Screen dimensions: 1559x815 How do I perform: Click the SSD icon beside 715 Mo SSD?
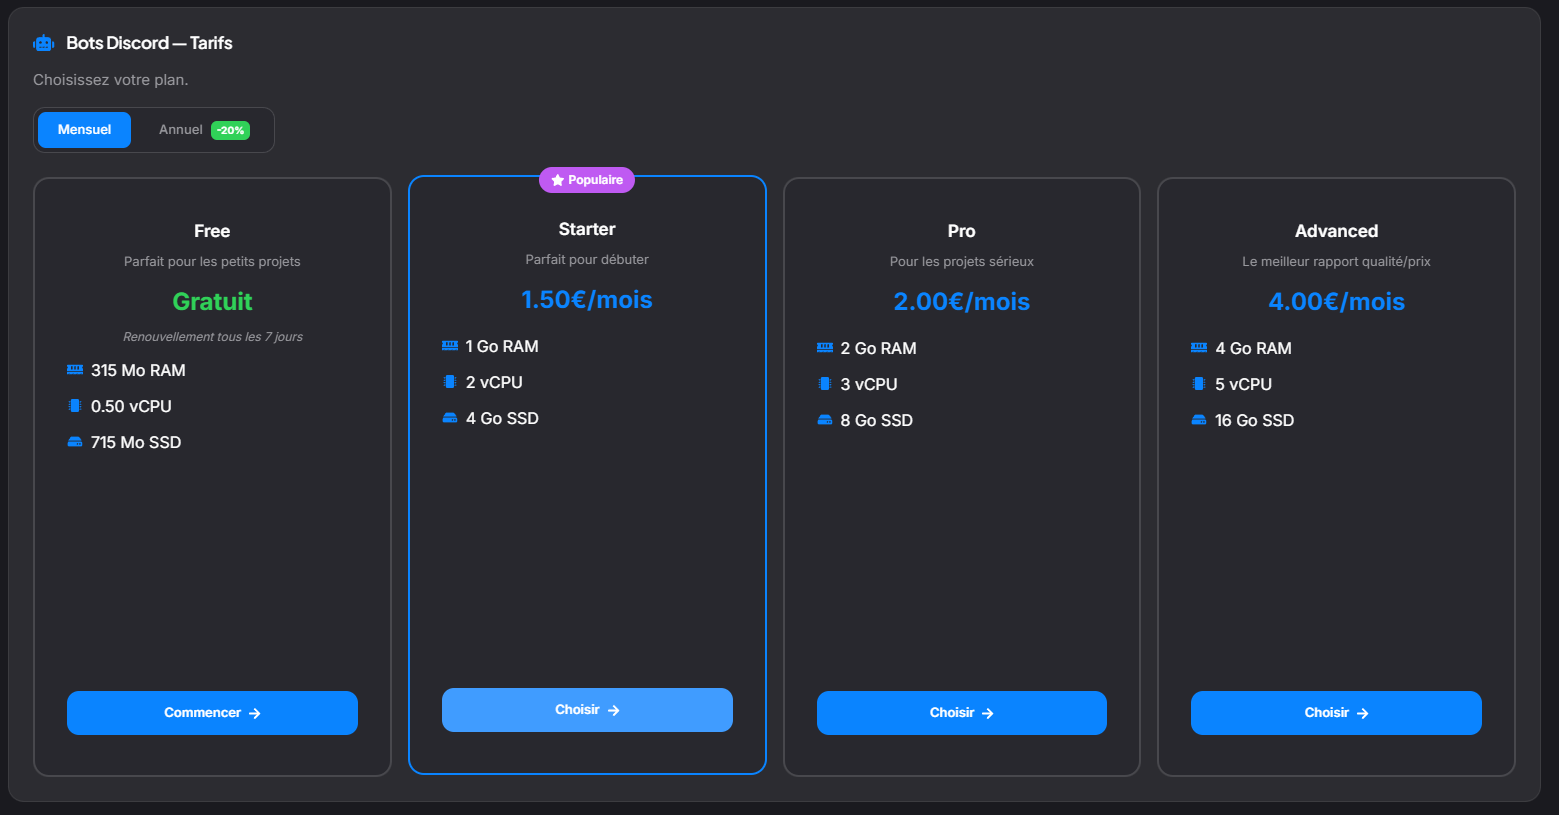tap(75, 442)
